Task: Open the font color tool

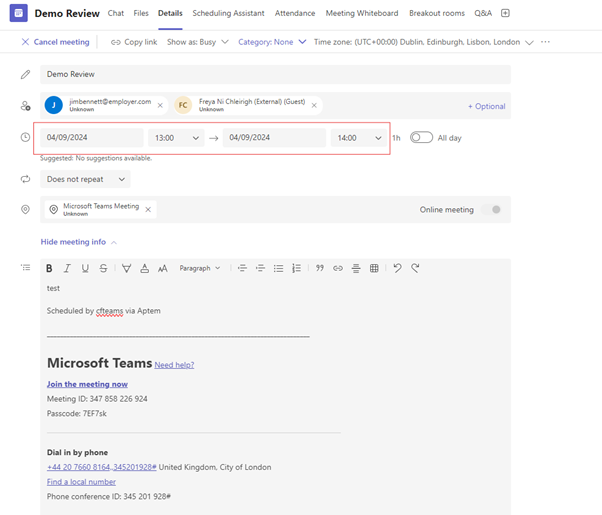Action: click(x=144, y=268)
